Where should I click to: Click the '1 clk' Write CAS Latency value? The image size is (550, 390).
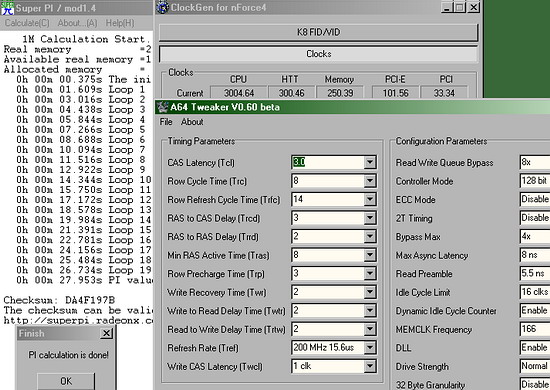click(x=302, y=366)
